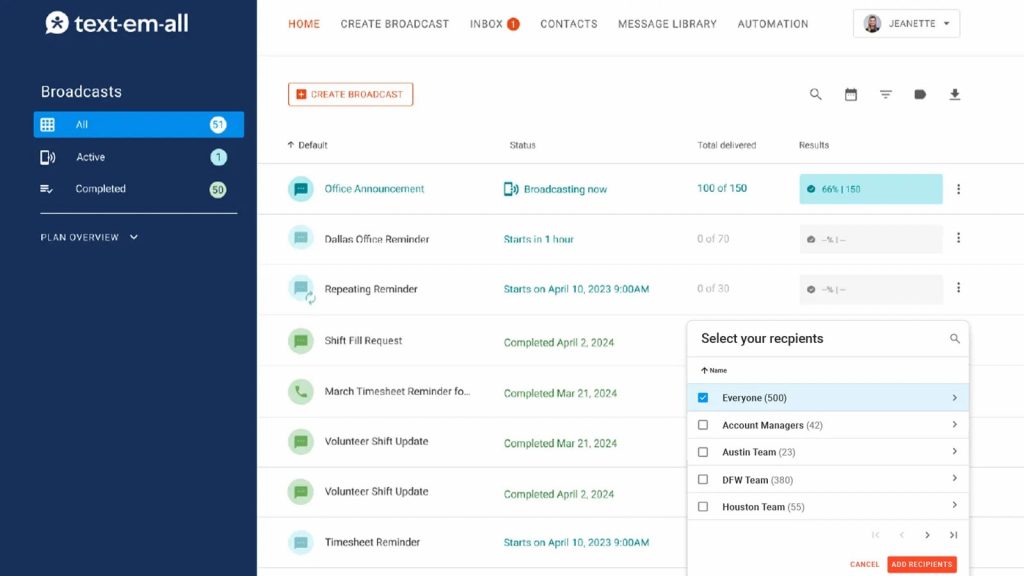Click the search icon in broadcasts toolbar
The width and height of the screenshot is (1024, 576).
tap(816, 95)
